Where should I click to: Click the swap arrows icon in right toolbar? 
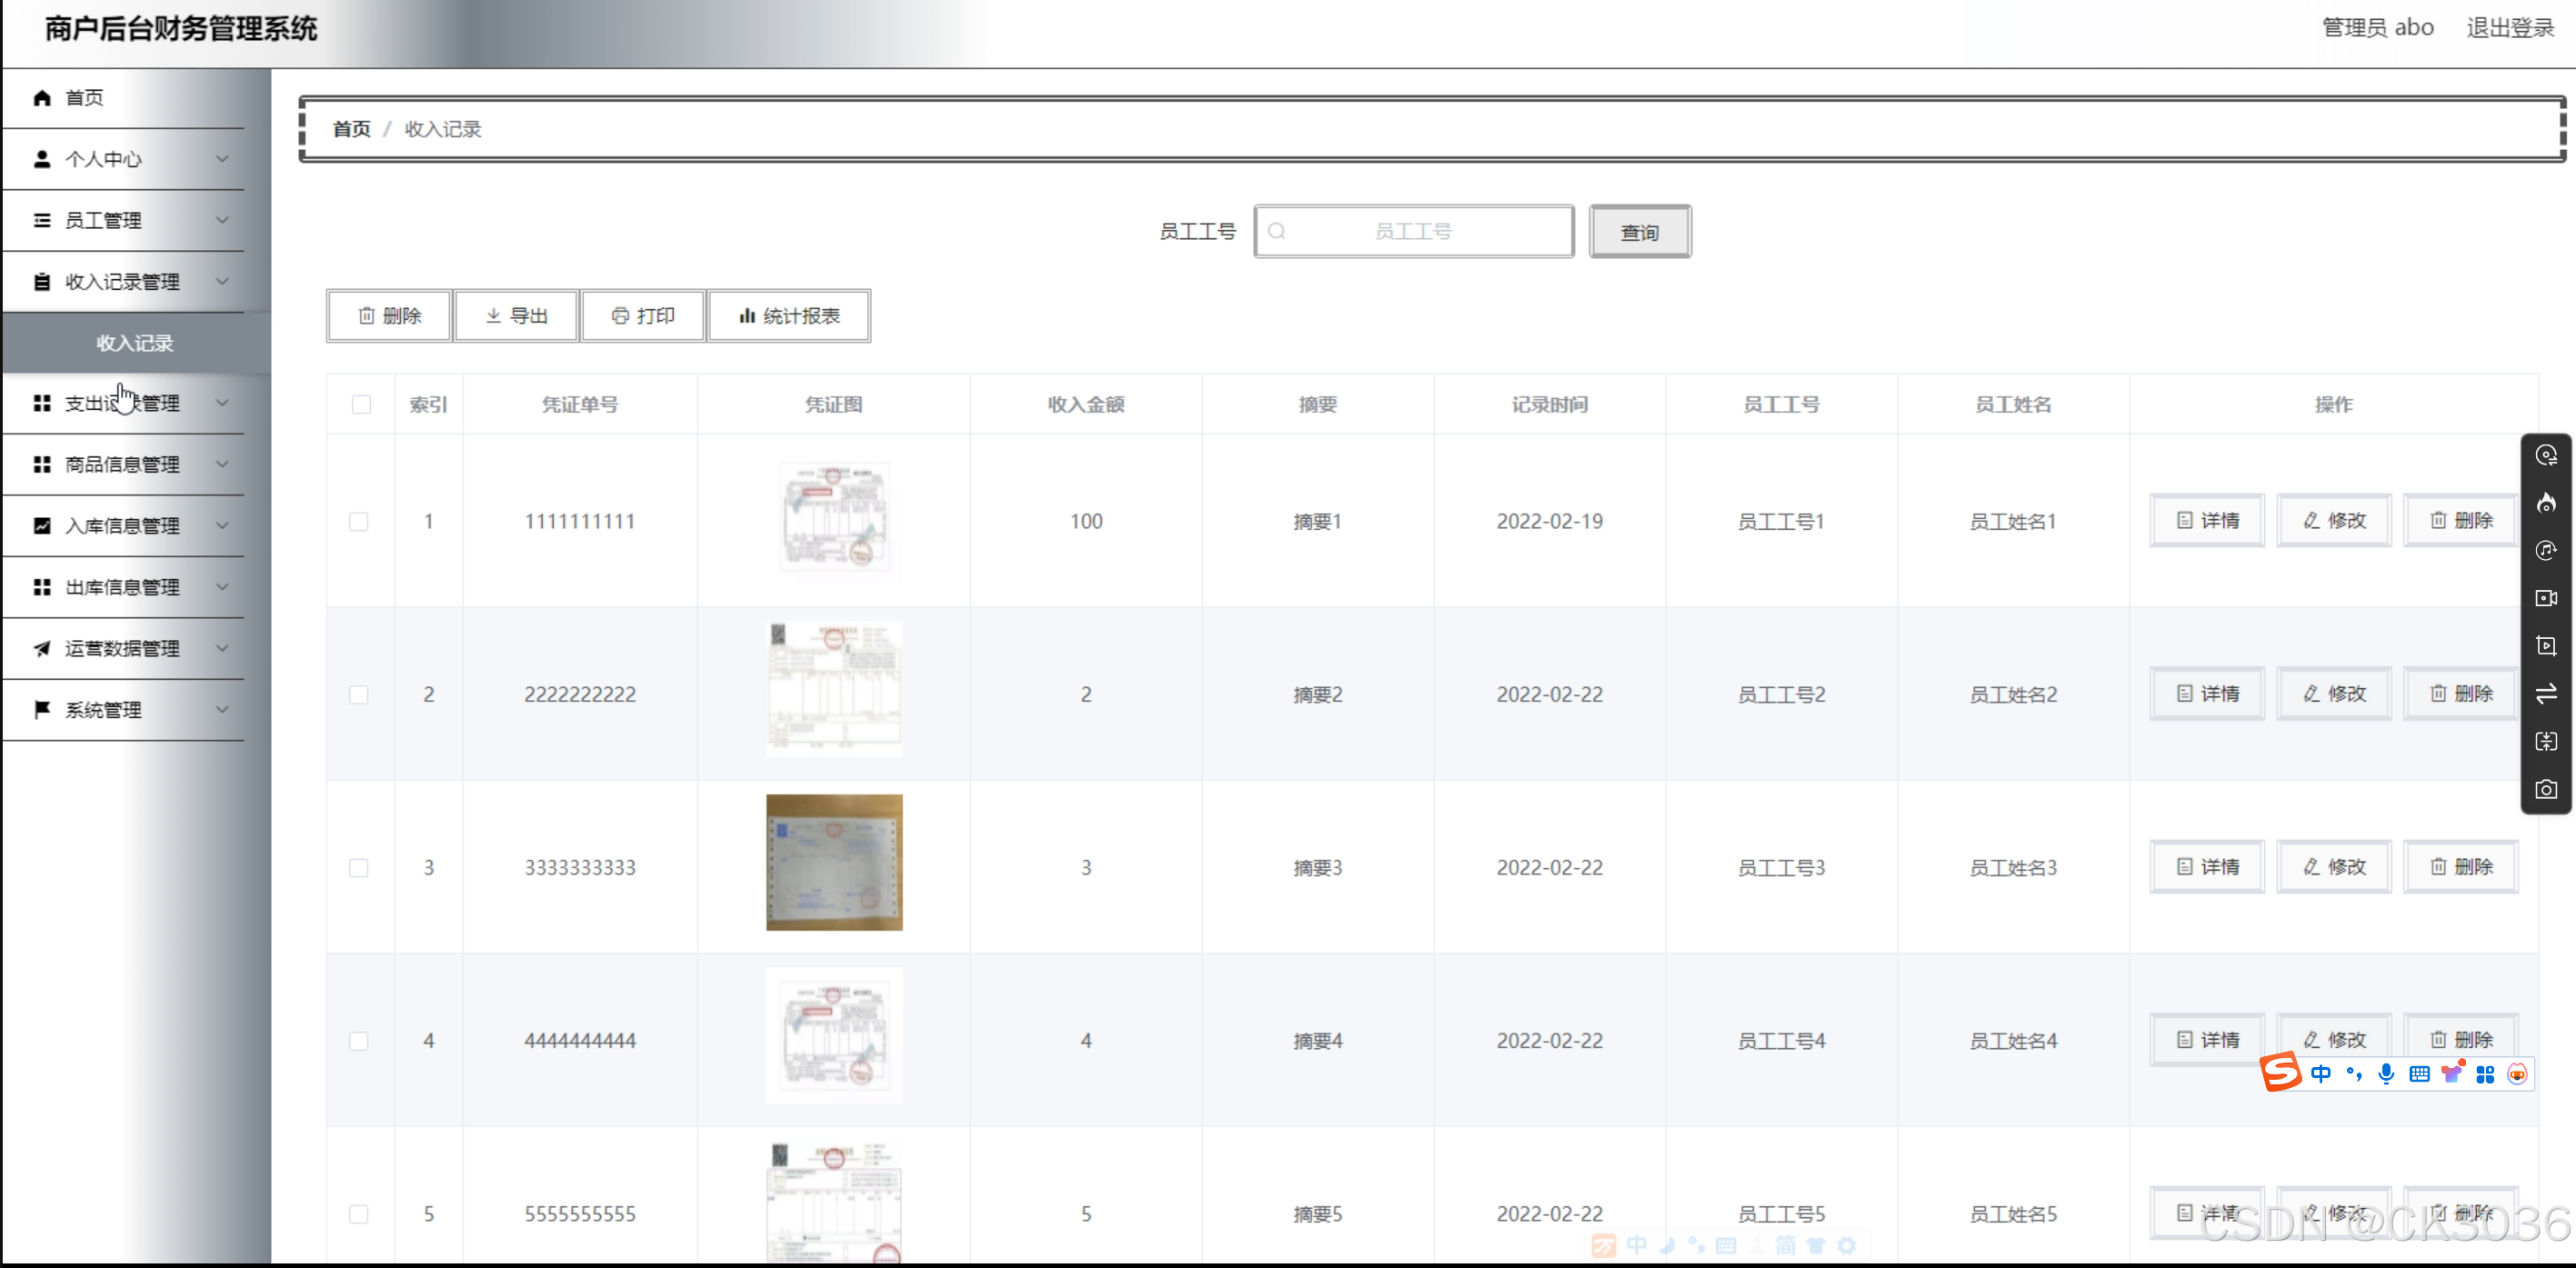click(2546, 693)
